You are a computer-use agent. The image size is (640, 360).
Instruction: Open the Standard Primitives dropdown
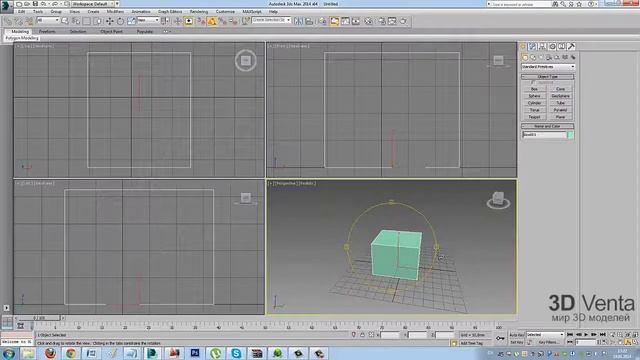(548, 67)
